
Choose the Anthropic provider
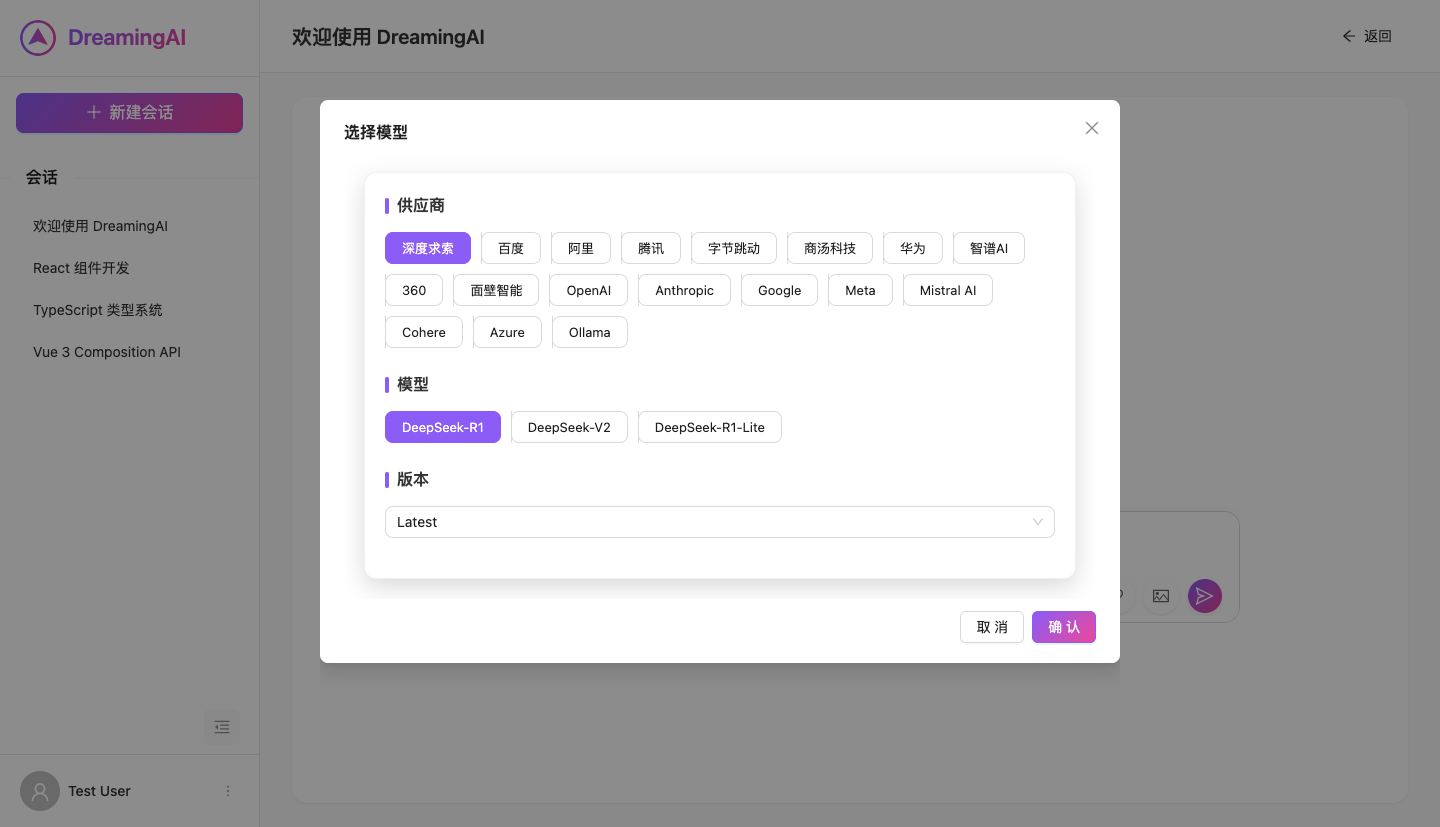(x=685, y=290)
